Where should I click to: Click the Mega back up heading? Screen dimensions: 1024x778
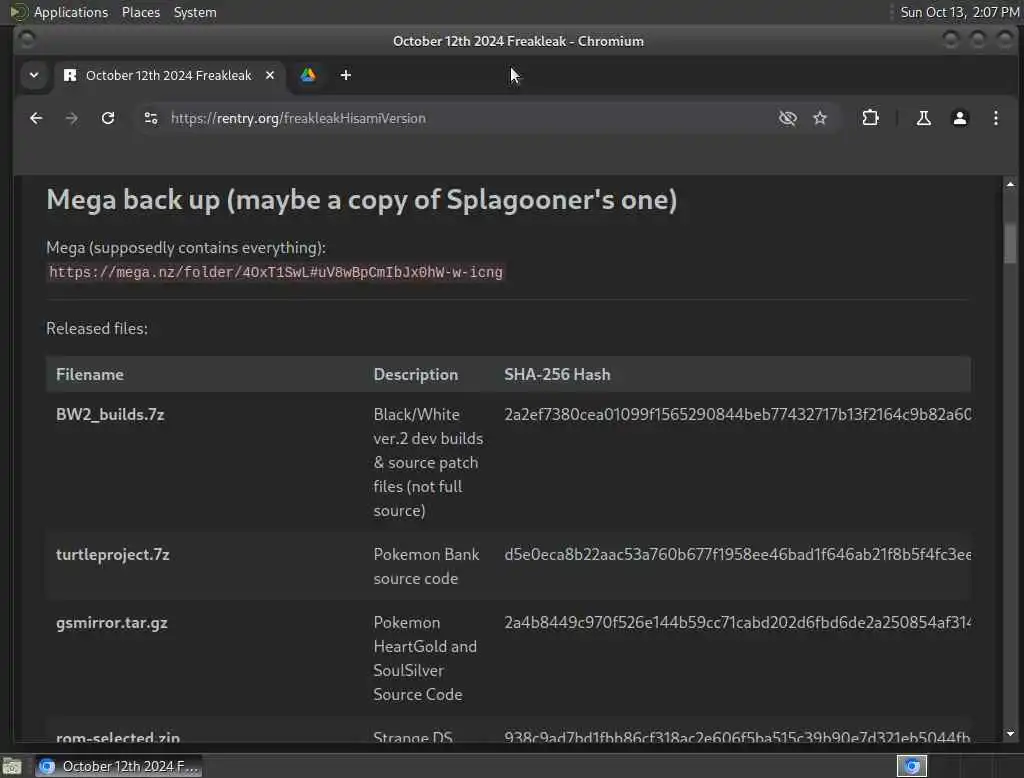[x=361, y=200]
